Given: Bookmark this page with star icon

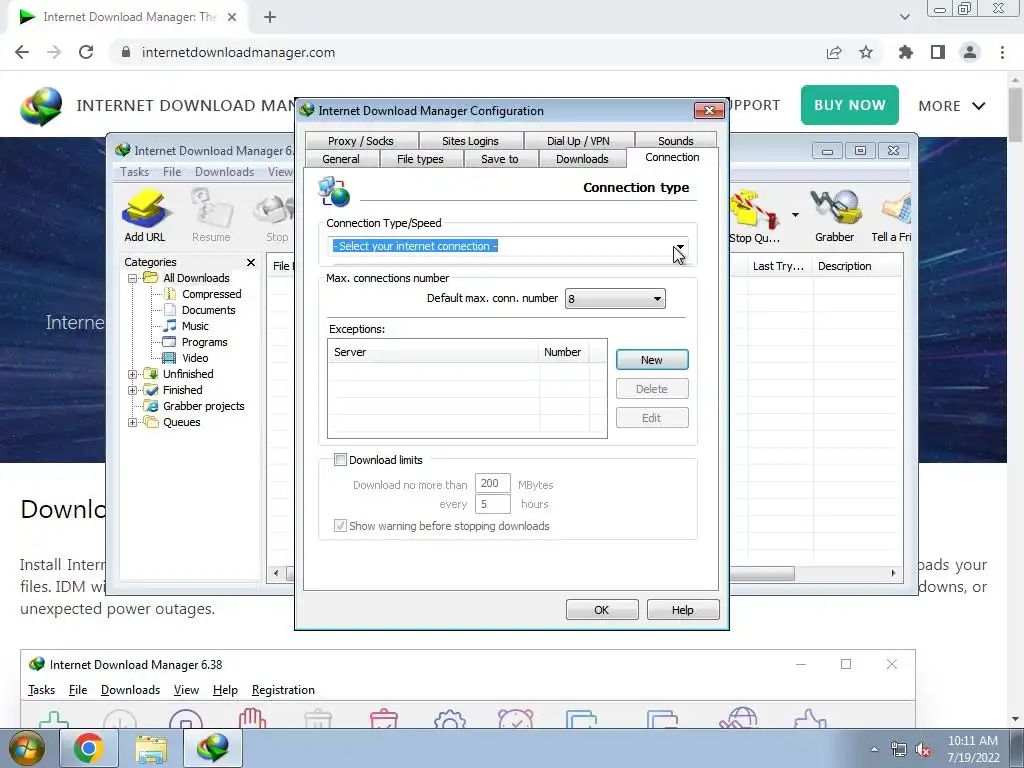Looking at the screenshot, I should (x=866, y=52).
